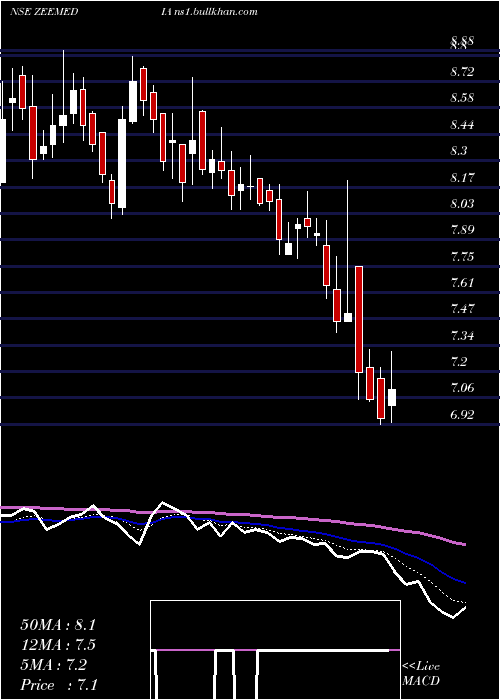Click the 8.3 price axis label
Image resolution: width=500 pixels, height=700 pixels.
pyautogui.click(x=459, y=151)
